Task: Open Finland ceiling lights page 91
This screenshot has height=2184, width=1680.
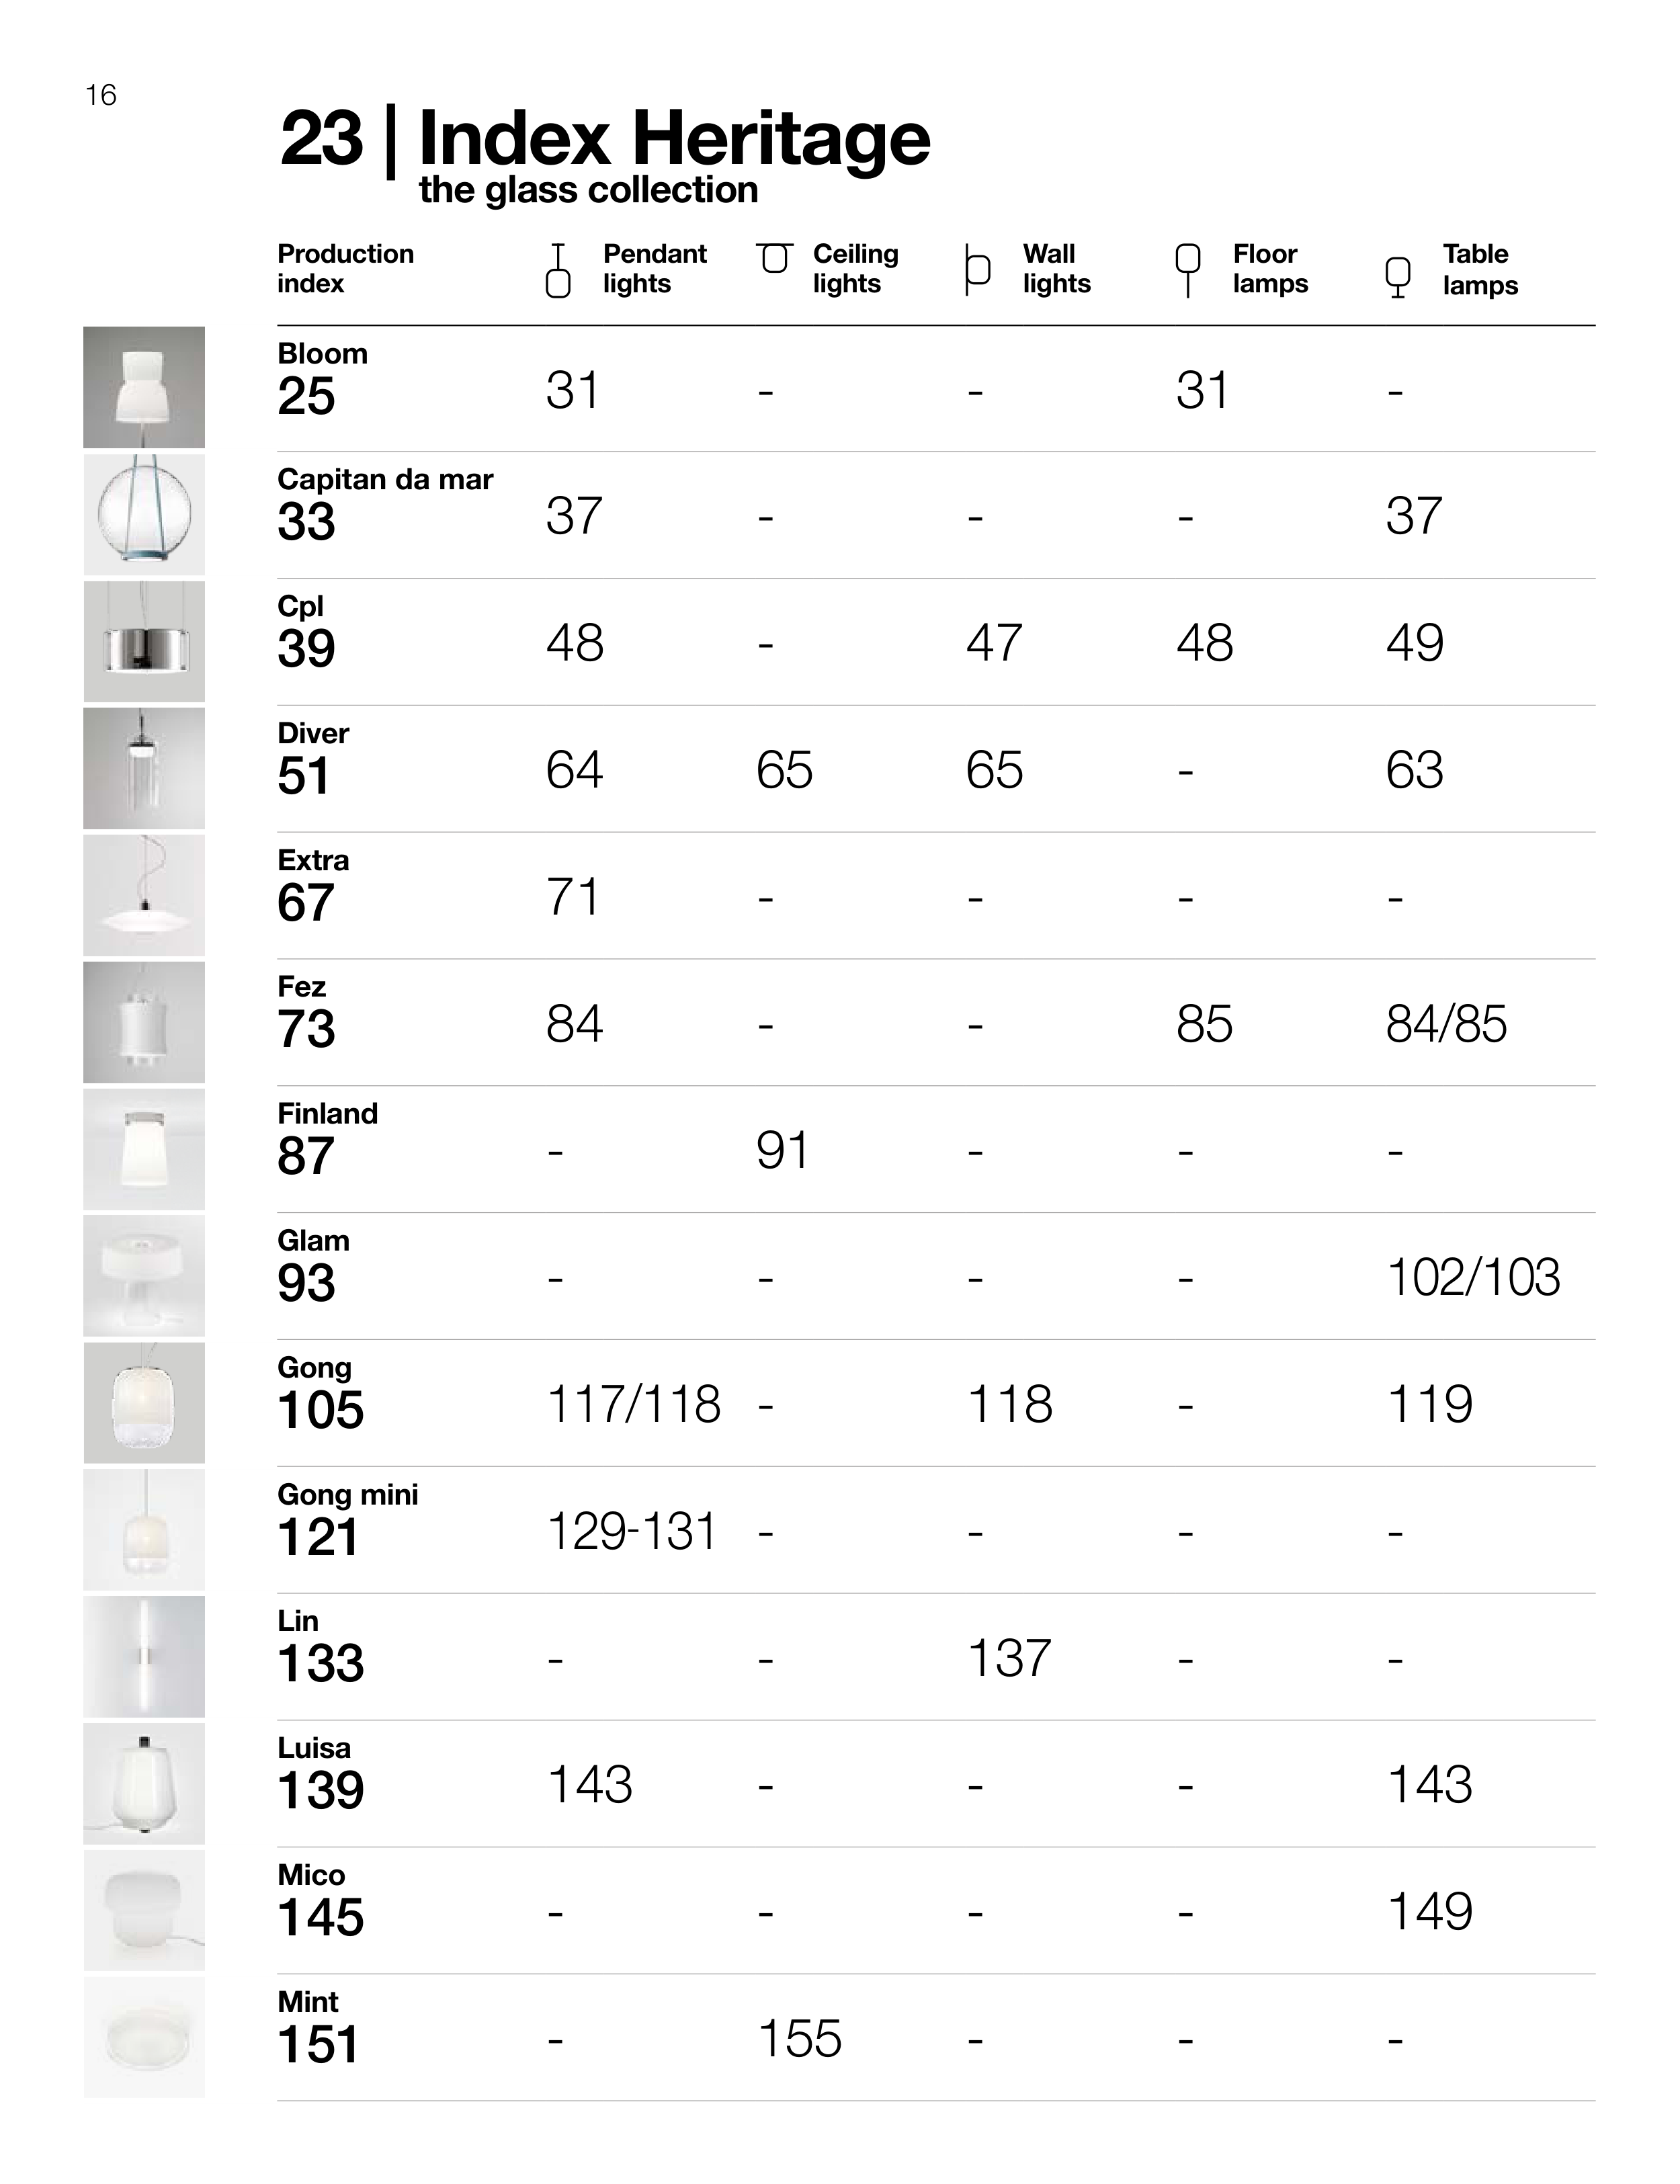Action: pos(782,1151)
